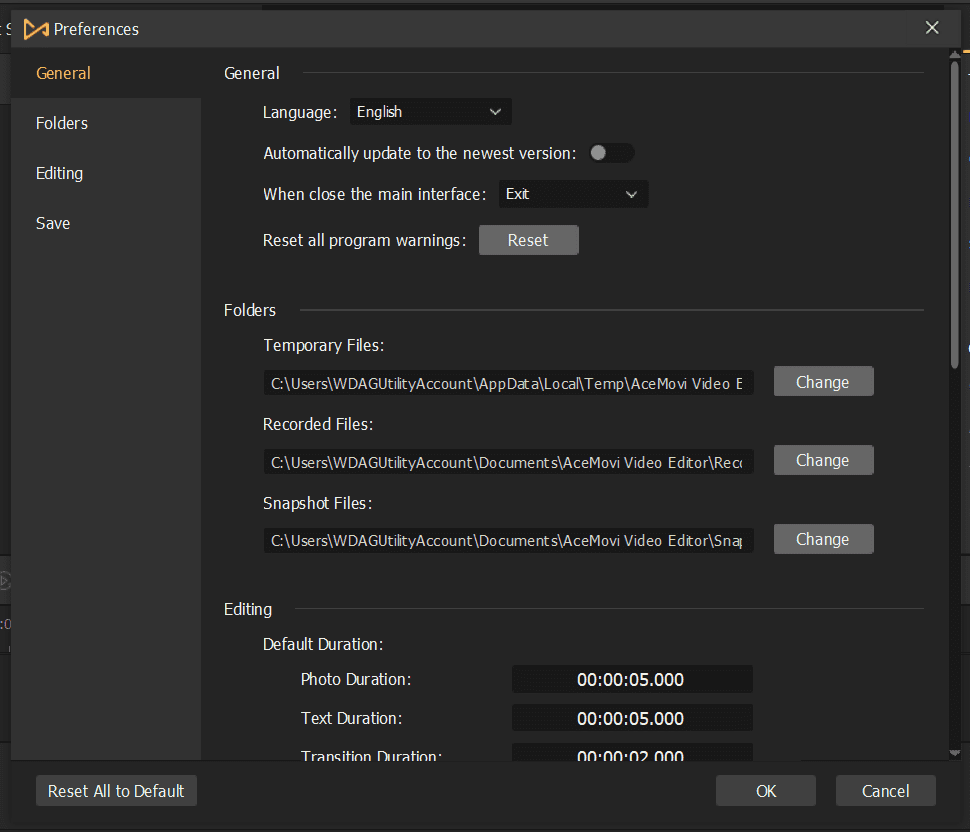This screenshot has width=970, height=832.
Task: Click the Default Duration label
Action: coord(323,644)
